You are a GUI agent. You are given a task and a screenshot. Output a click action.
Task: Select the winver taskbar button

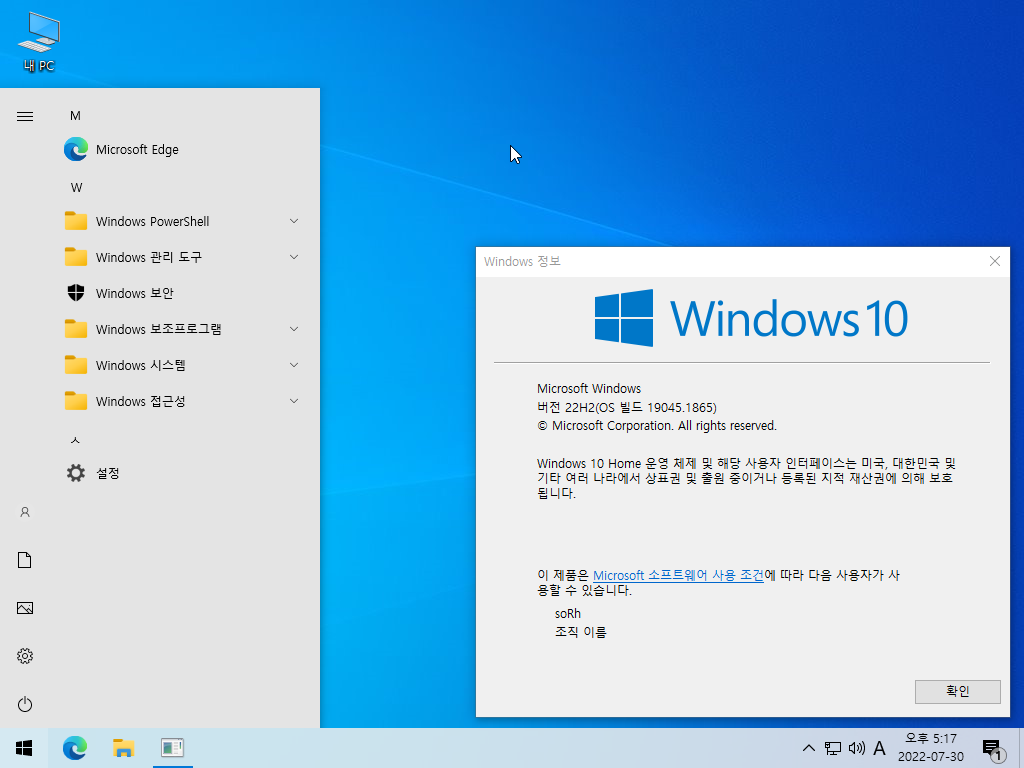(172, 748)
